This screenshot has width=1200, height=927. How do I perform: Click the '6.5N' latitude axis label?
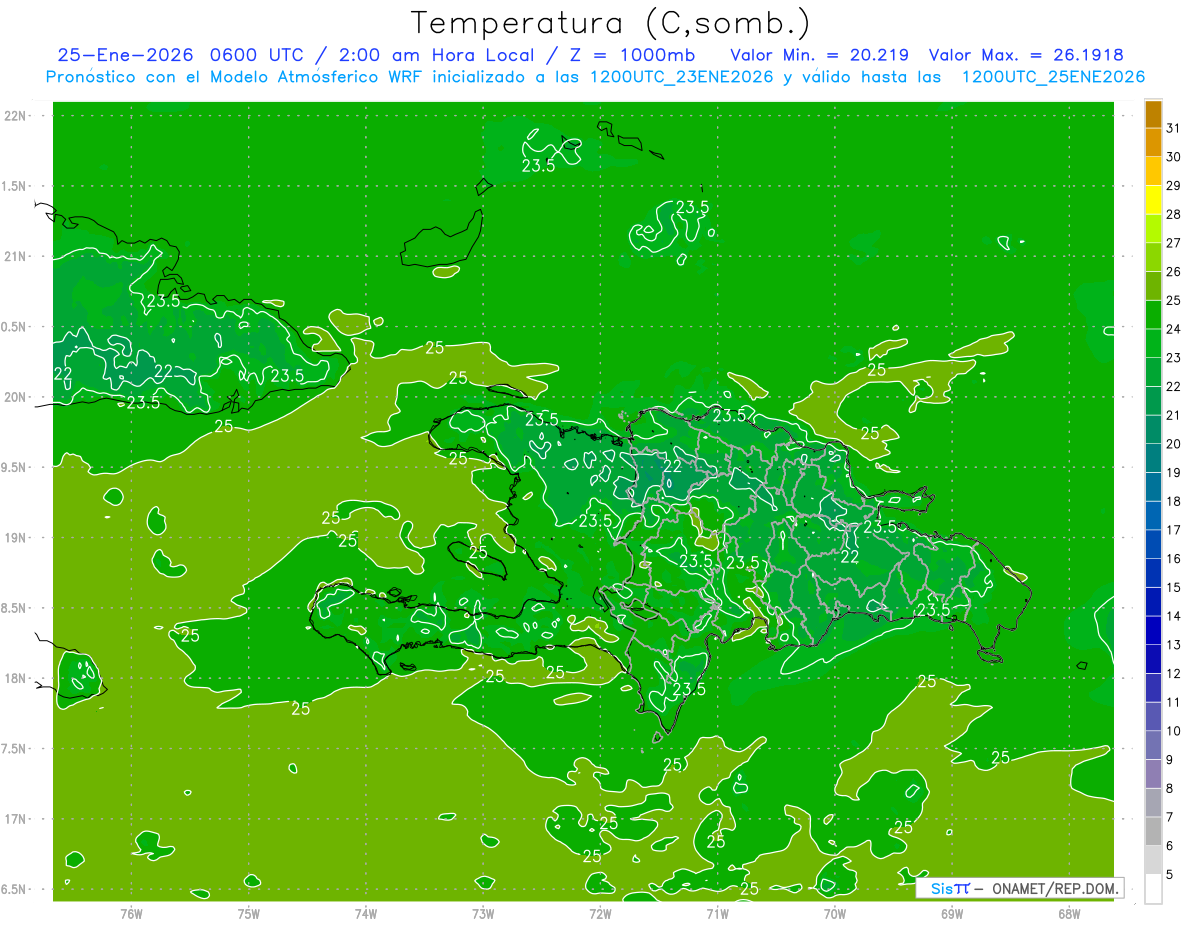point(14,889)
